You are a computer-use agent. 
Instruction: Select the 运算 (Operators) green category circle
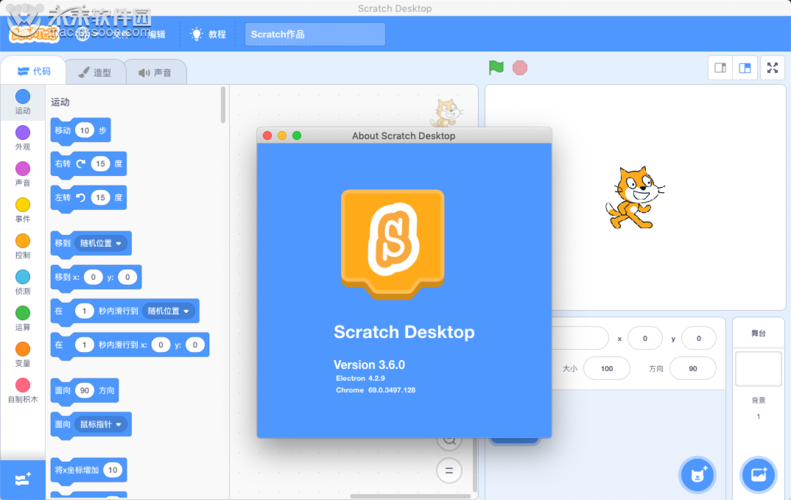point(23,313)
